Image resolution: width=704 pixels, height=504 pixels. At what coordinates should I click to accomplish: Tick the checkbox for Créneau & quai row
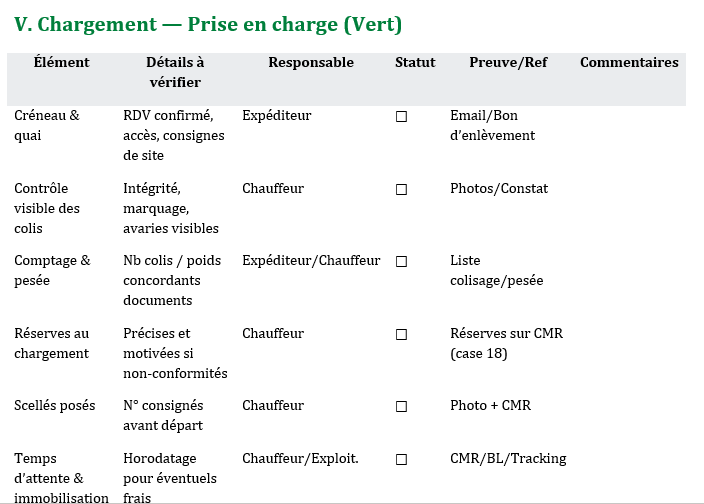pos(401,116)
